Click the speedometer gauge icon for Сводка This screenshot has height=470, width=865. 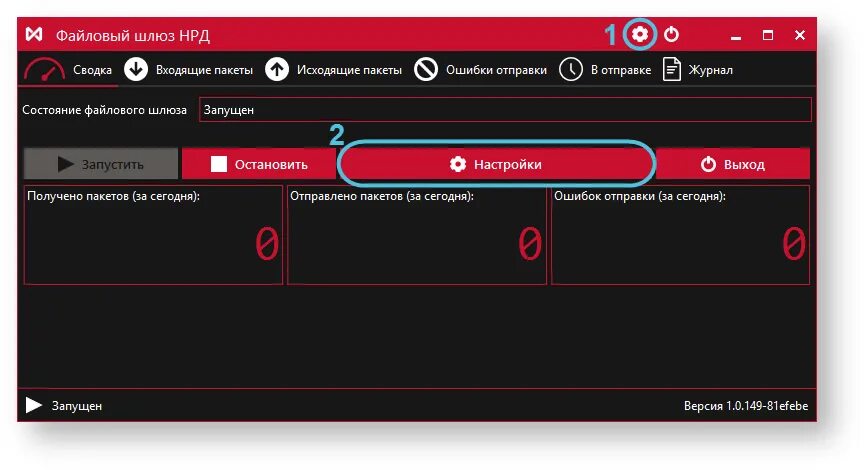44,71
